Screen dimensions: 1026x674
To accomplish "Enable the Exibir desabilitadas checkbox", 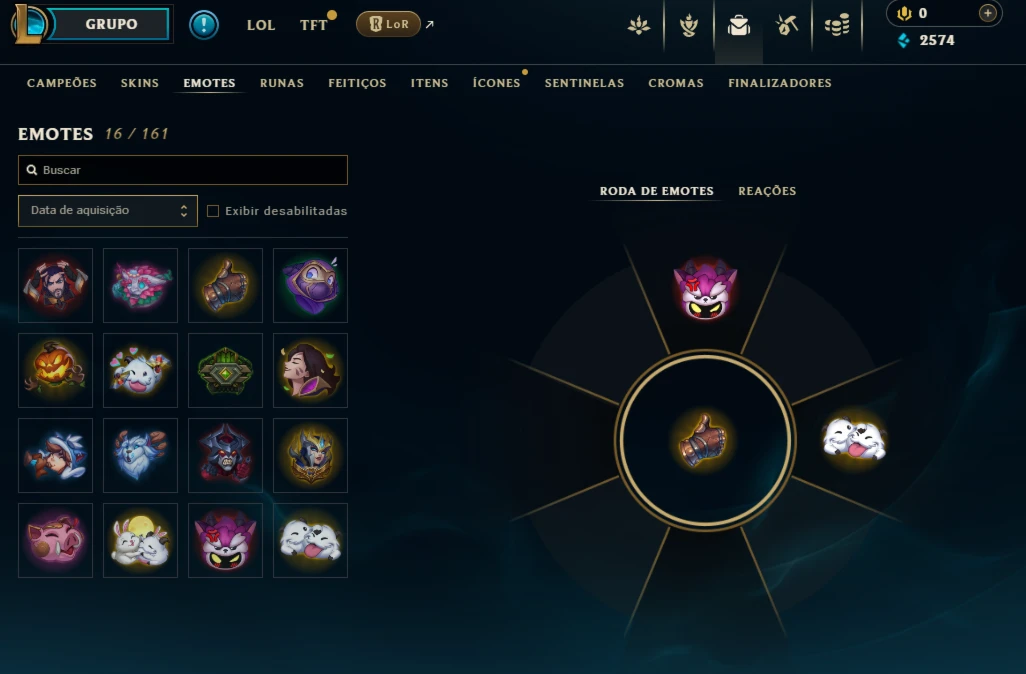I will coord(213,211).
